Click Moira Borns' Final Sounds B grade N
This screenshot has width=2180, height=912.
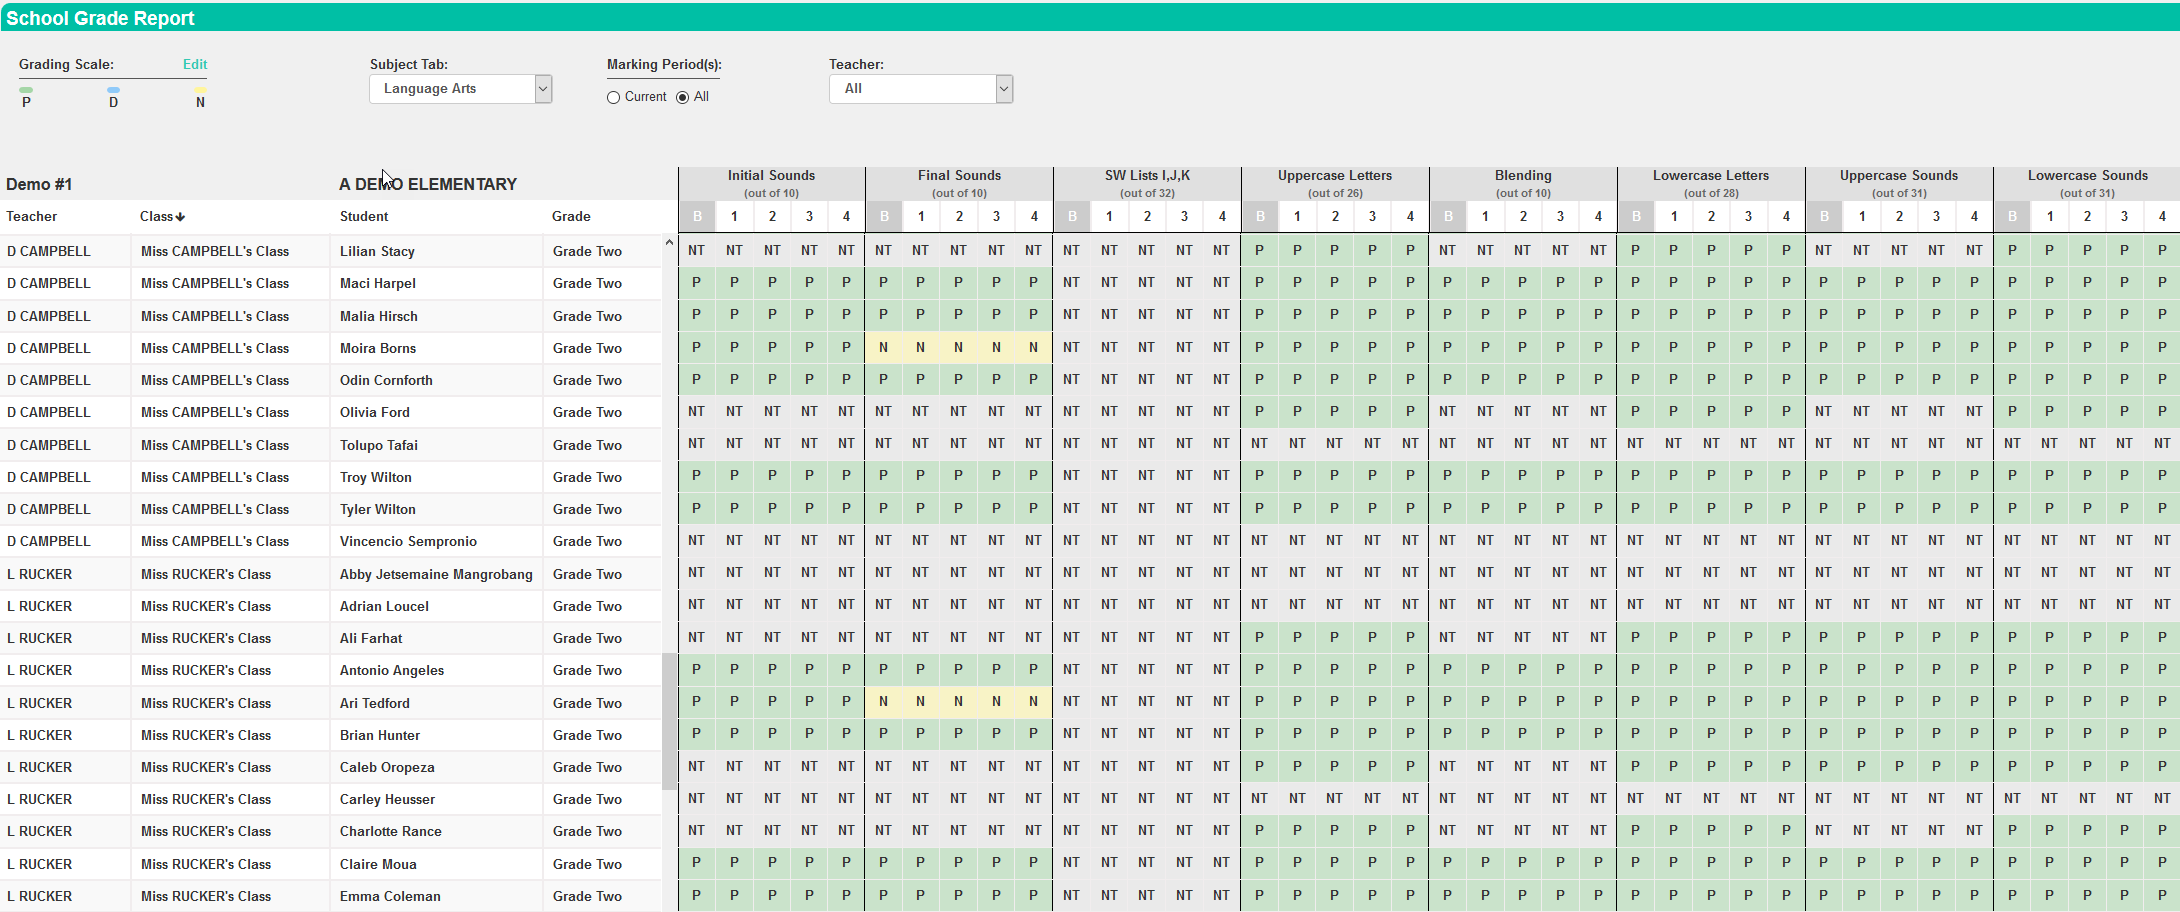click(883, 347)
